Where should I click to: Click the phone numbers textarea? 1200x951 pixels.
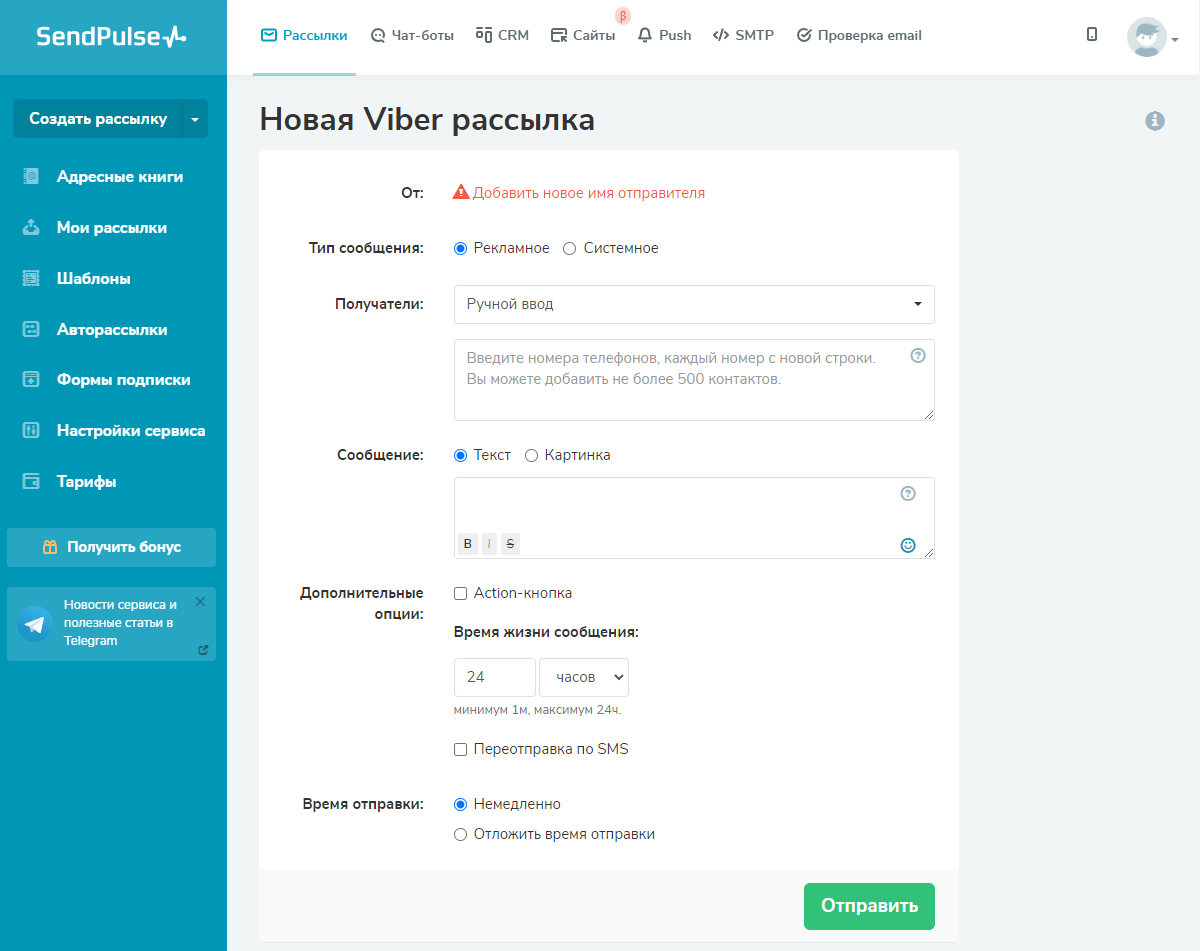point(694,380)
